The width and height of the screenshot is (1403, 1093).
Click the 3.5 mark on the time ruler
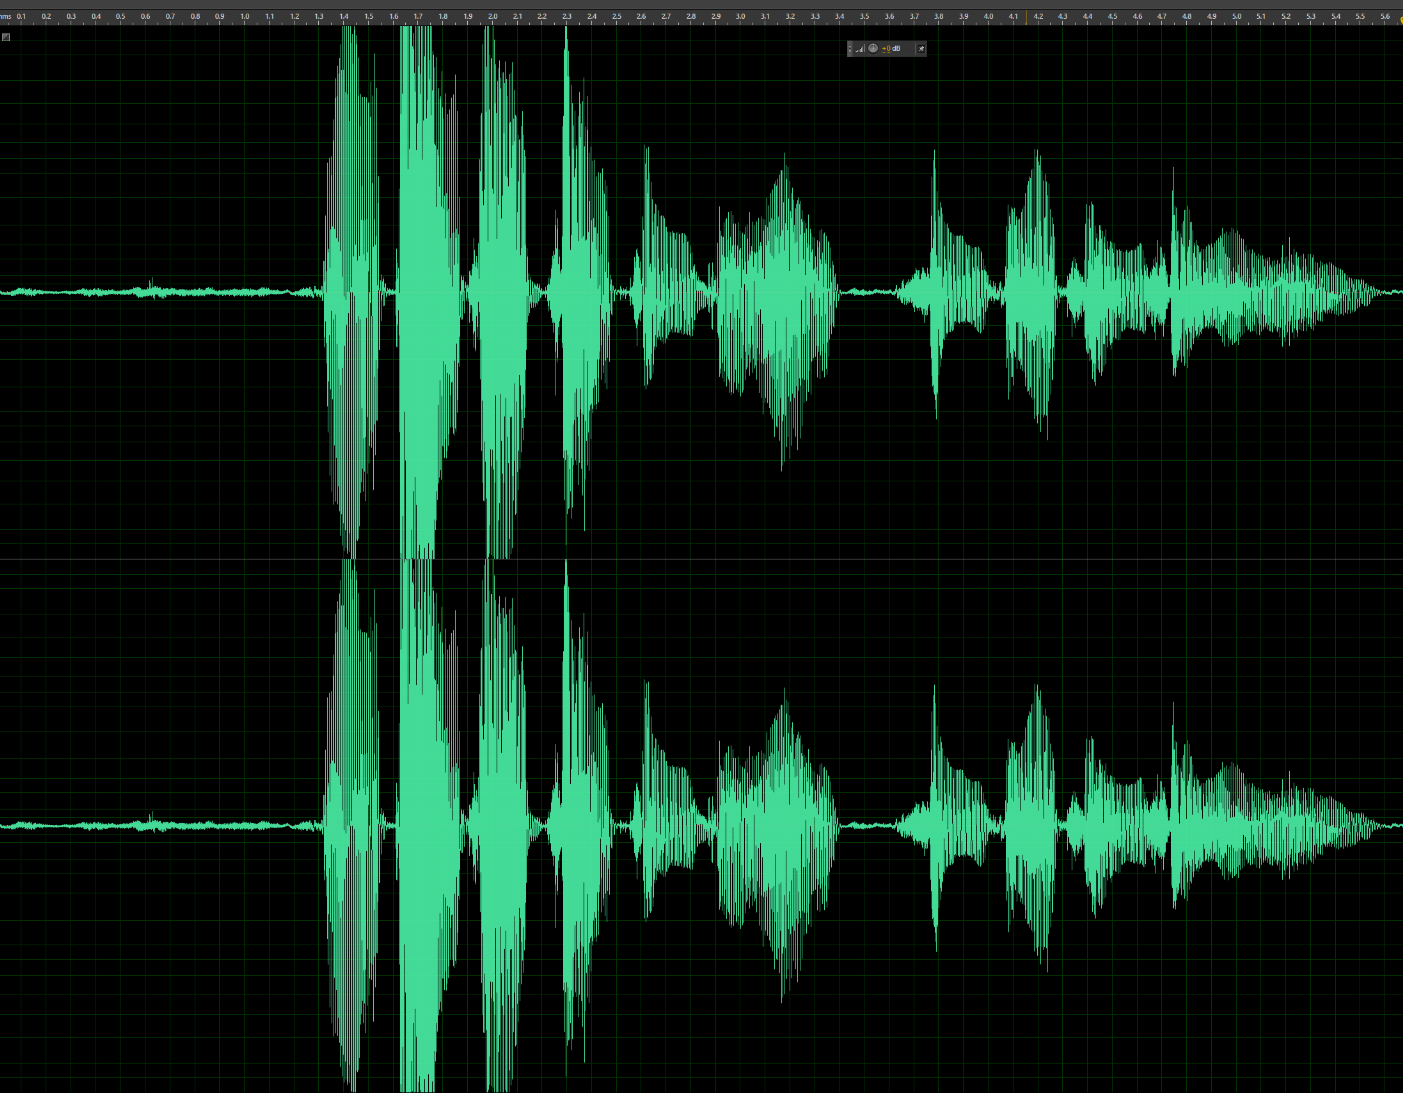coord(864,17)
